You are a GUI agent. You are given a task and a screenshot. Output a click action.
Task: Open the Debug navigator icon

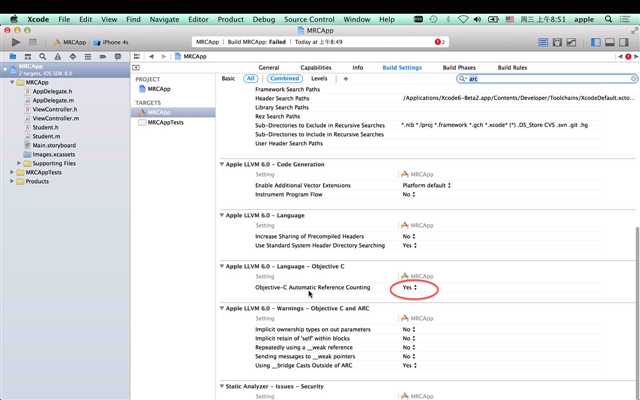click(x=88, y=56)
